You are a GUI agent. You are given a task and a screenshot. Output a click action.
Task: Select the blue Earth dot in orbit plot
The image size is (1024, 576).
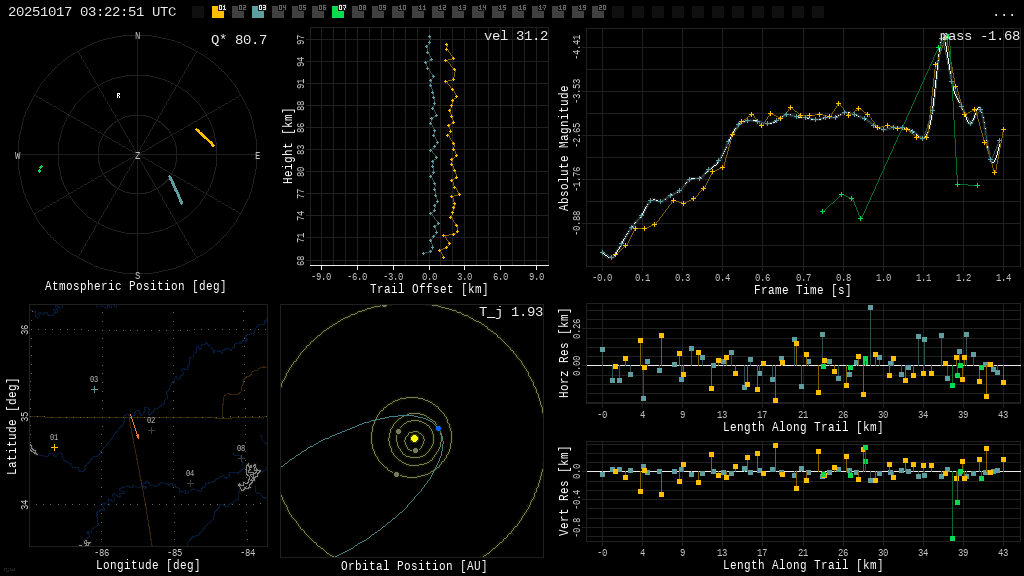tap(438, 428)
